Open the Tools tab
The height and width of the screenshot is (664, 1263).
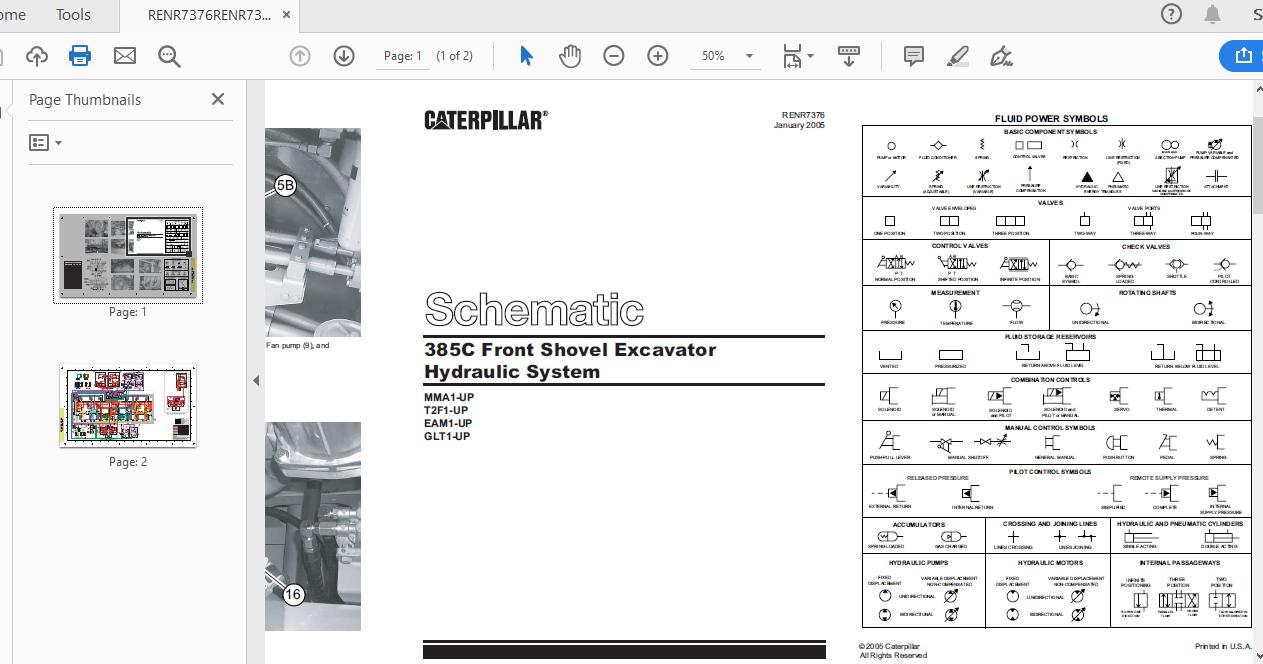tap(73, 15)
